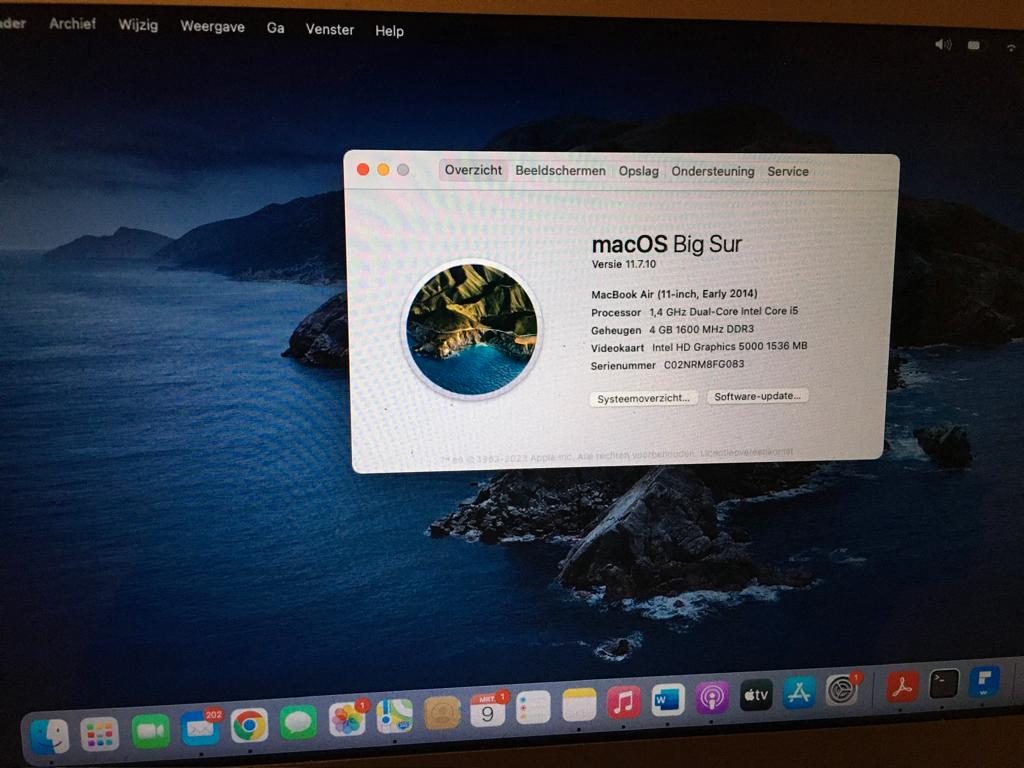Open blue app icon right of Terminal
Image resolution: width=1024 pixels, height=768 pixels.
tap(984, 681)
